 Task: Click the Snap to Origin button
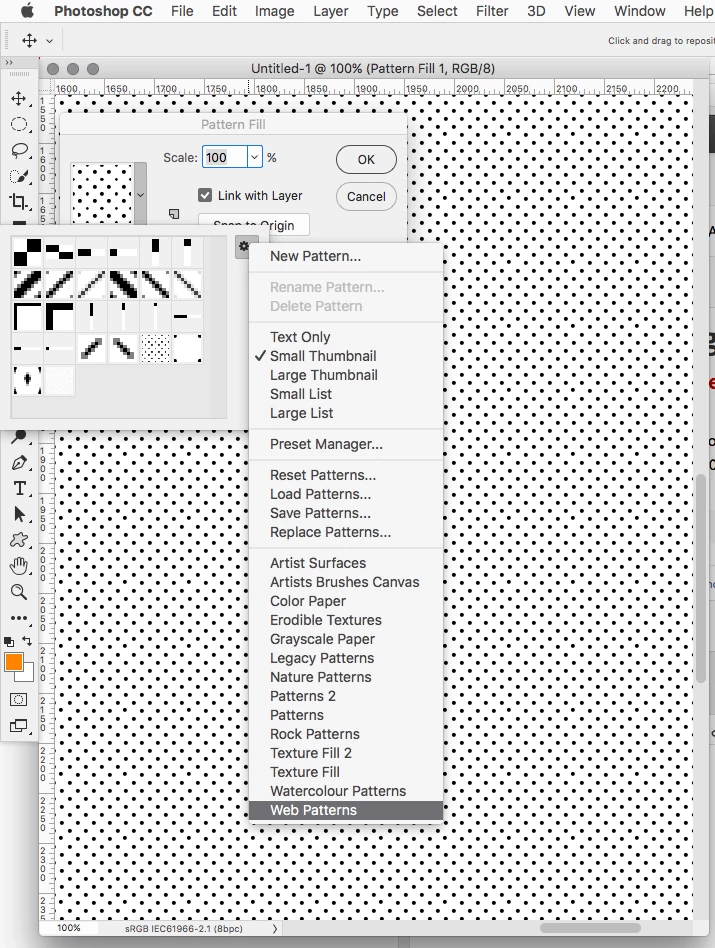click(254, 224)
